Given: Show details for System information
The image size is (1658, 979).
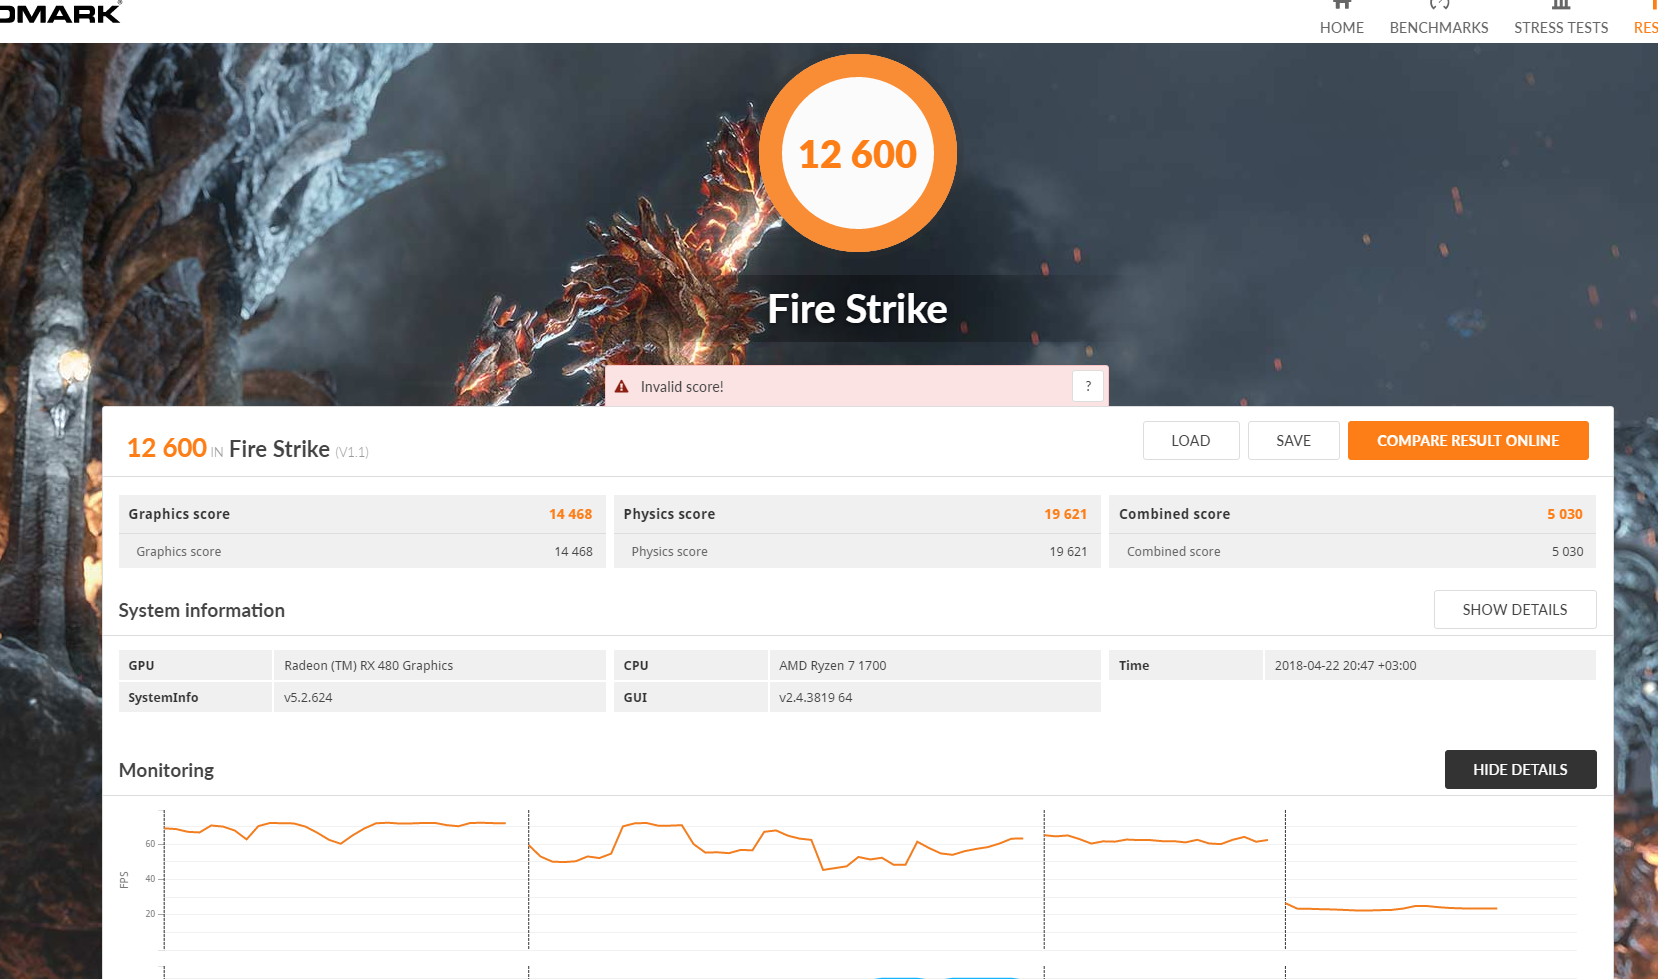Looking at the screenshot, I should 1515,610.
